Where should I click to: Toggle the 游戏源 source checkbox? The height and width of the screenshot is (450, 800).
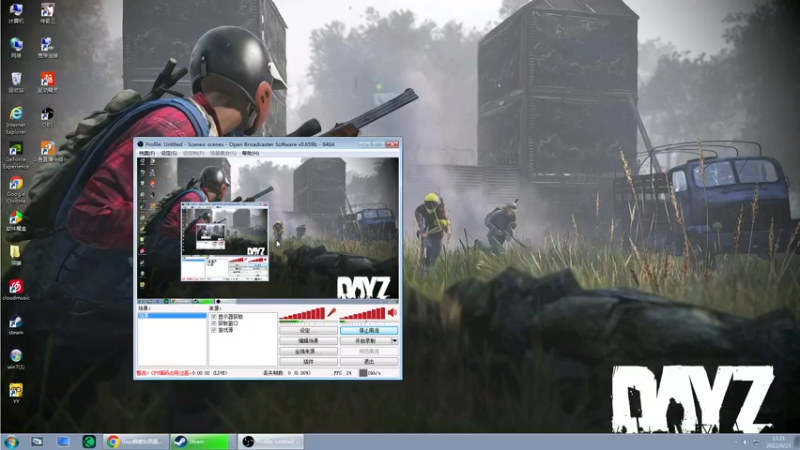pos(214,330)
